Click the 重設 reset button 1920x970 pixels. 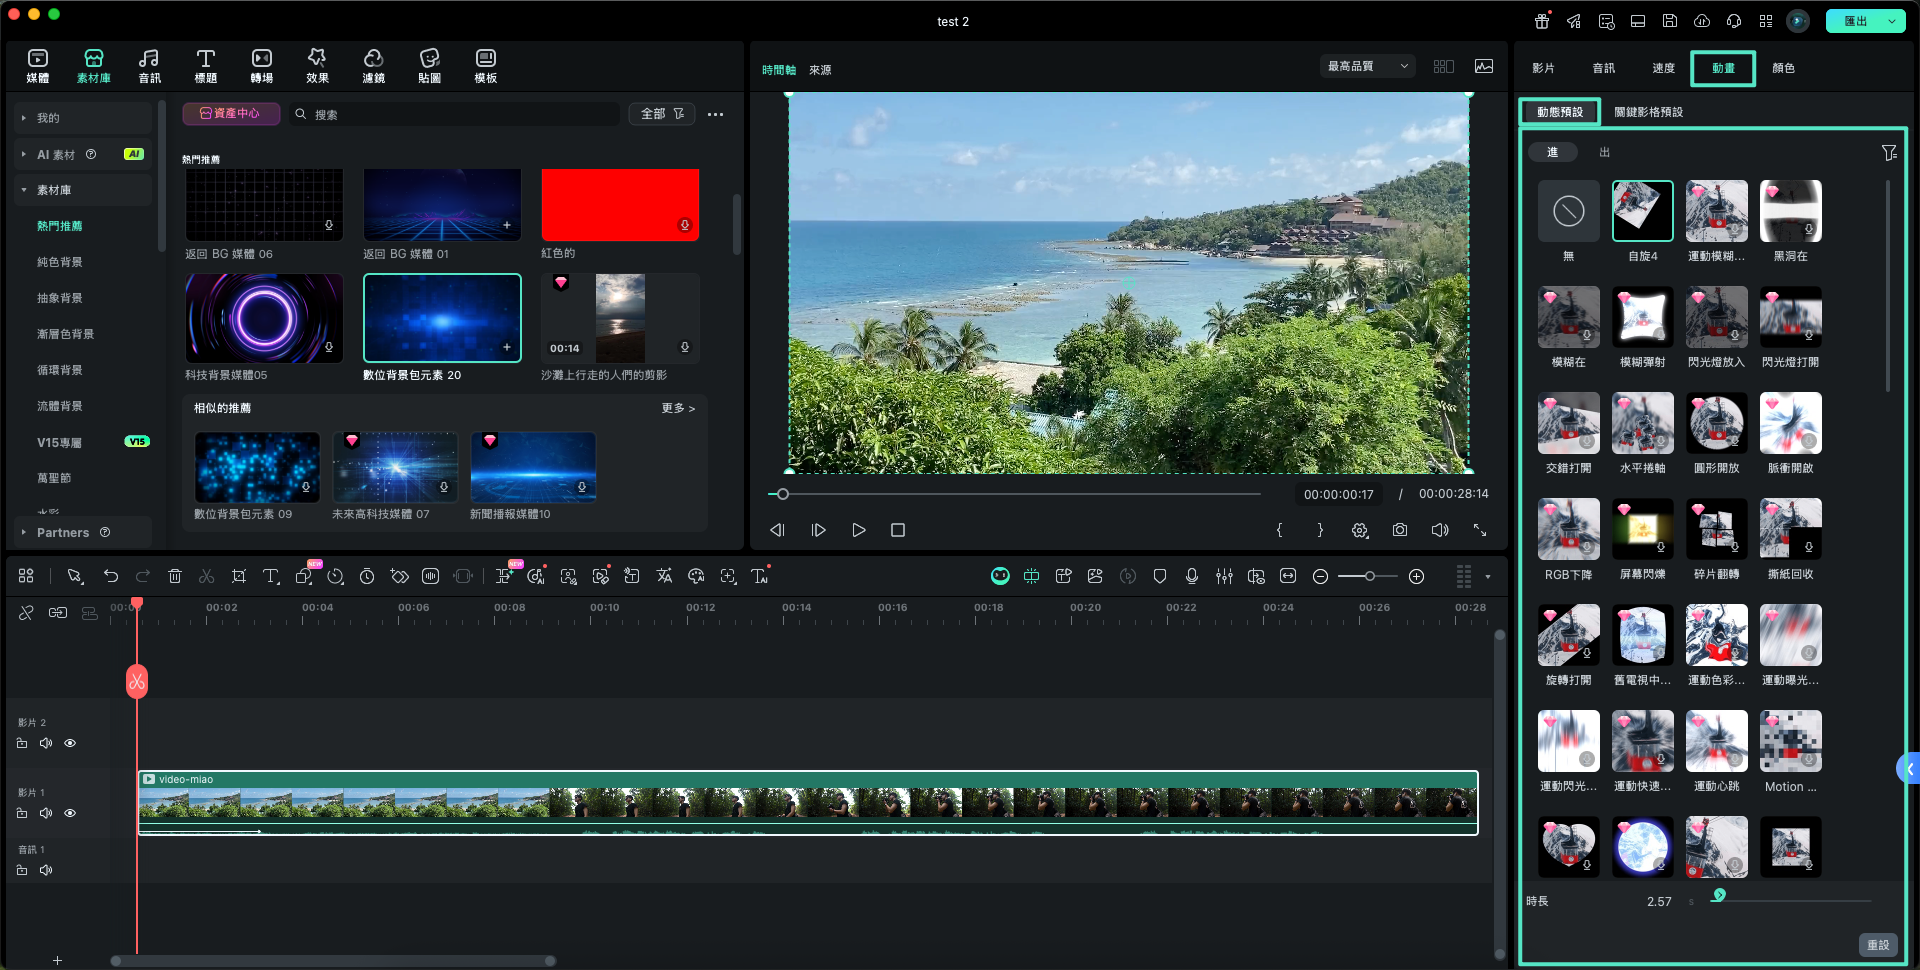click(x=1877, y=945)
